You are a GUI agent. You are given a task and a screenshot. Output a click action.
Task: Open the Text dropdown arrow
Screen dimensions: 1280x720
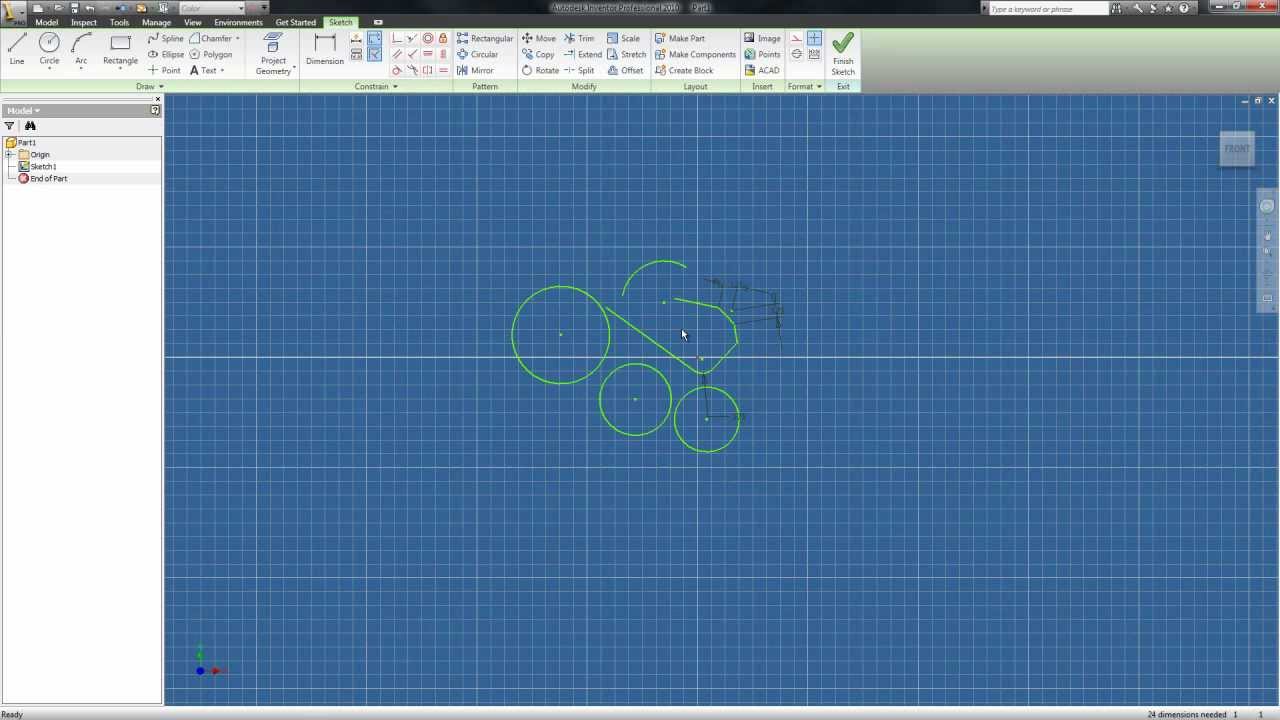pyautogui.click(x=222, y=70)
